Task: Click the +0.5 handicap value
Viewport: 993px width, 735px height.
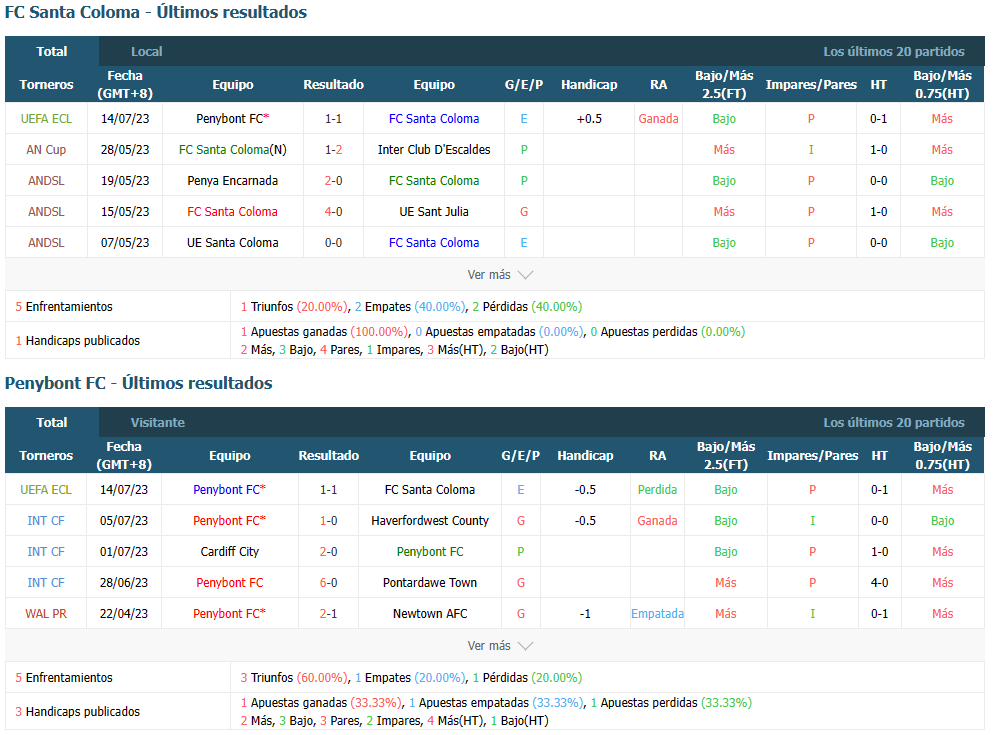Action: [589, 118]
